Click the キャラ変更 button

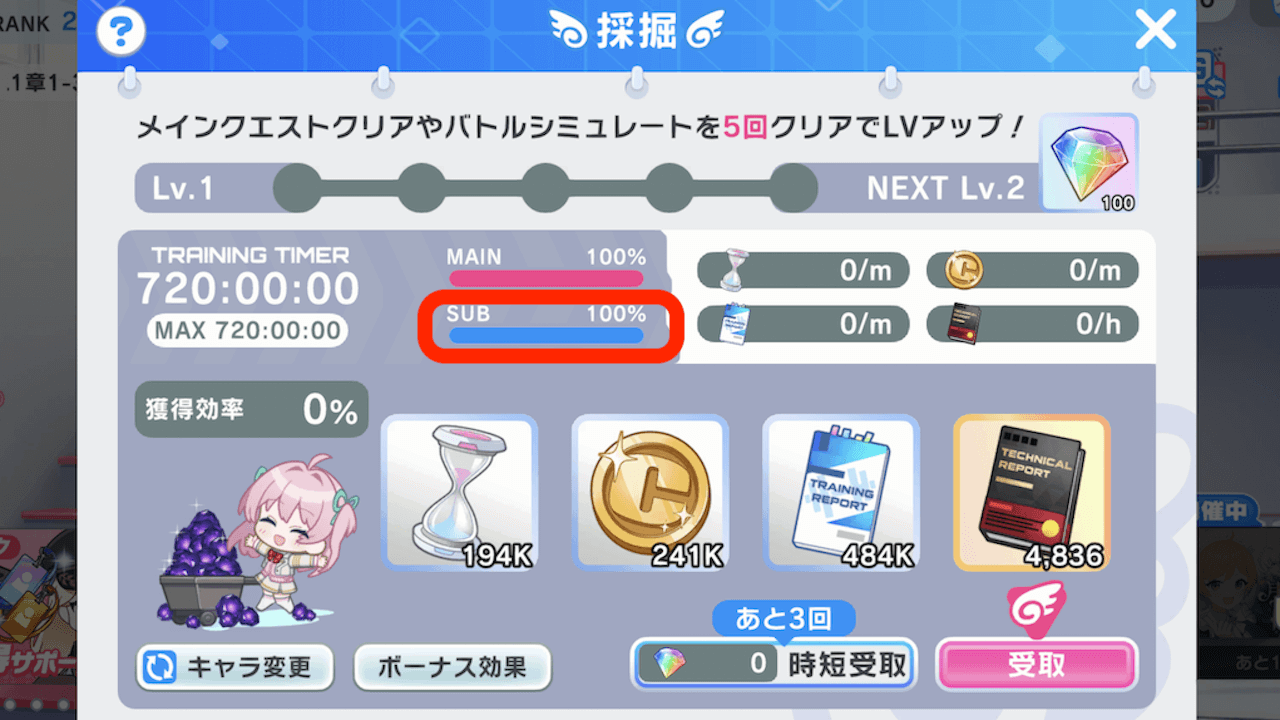(235, 667)
